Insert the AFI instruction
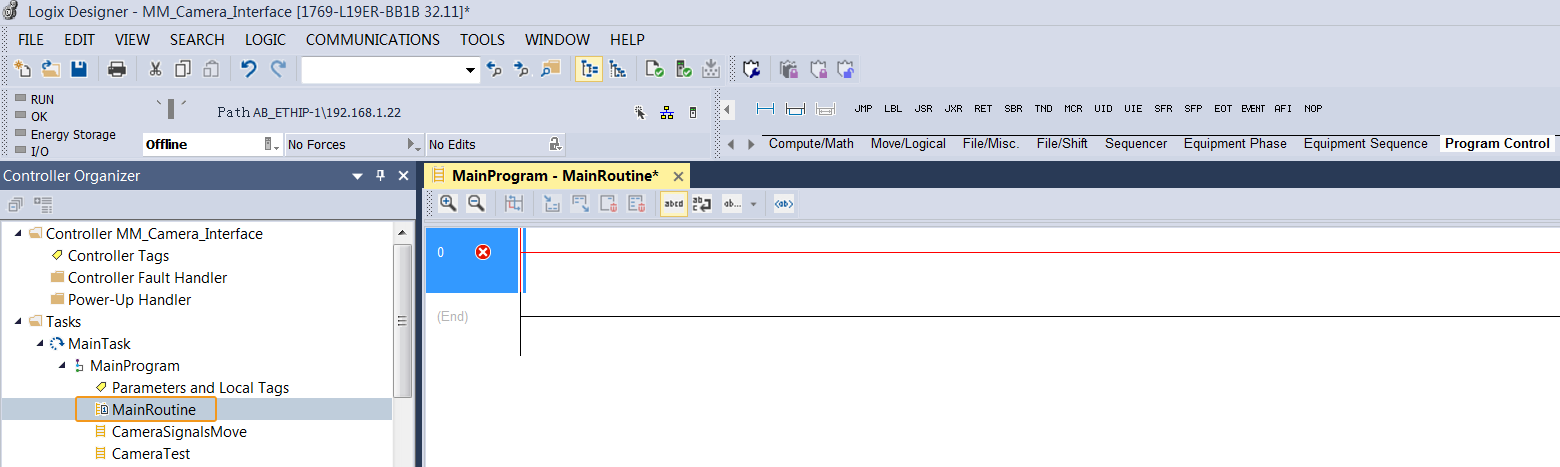1560x467 pixels. click(x=1283, y=109)
